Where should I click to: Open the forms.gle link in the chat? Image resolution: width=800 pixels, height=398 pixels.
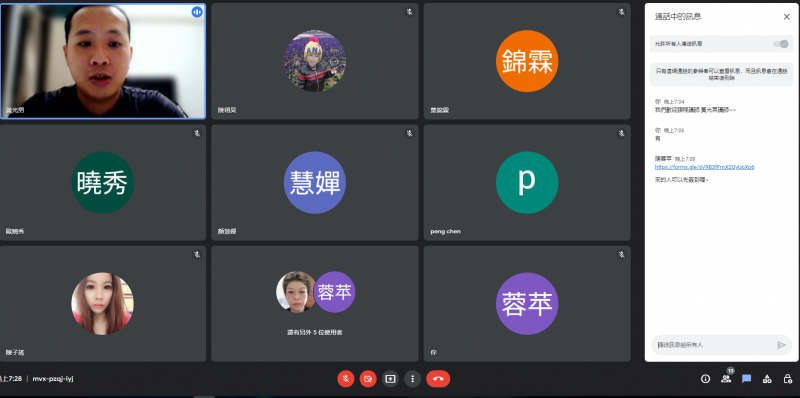(705, 167)
